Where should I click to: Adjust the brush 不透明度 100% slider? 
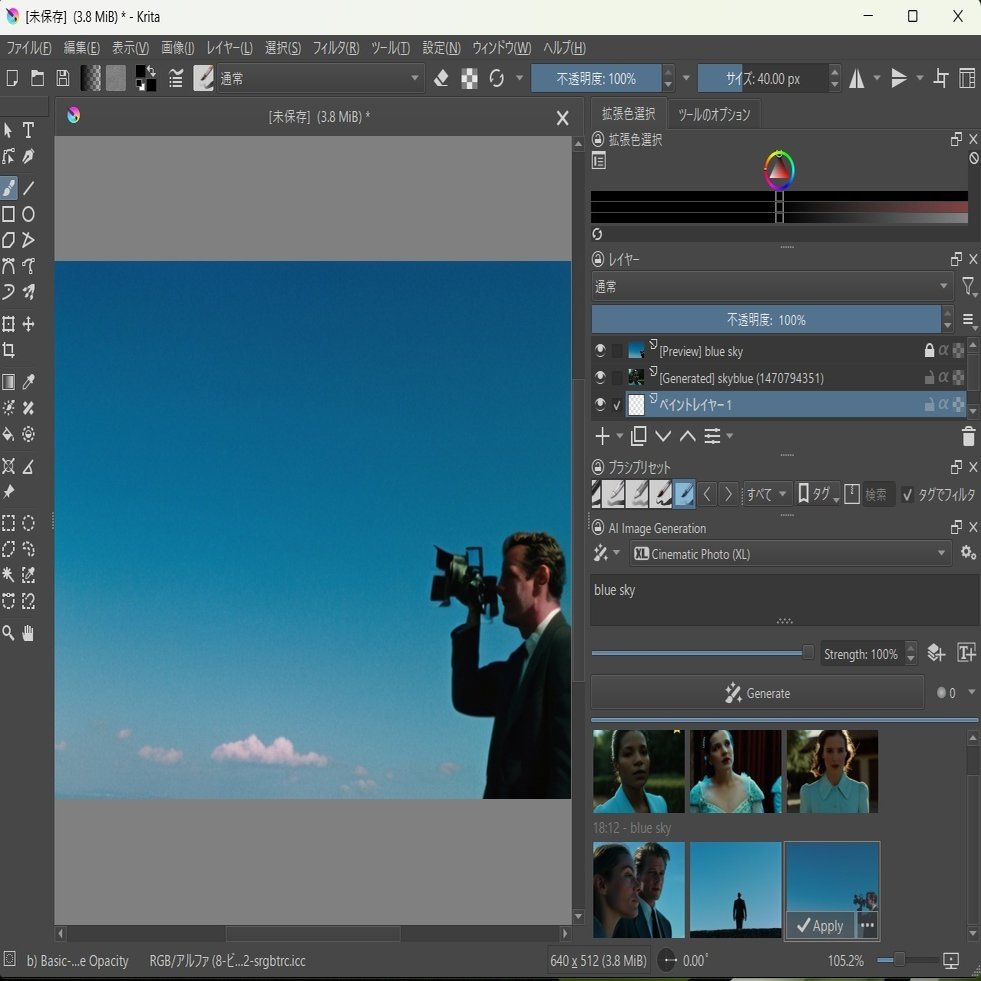click(596, 78)
